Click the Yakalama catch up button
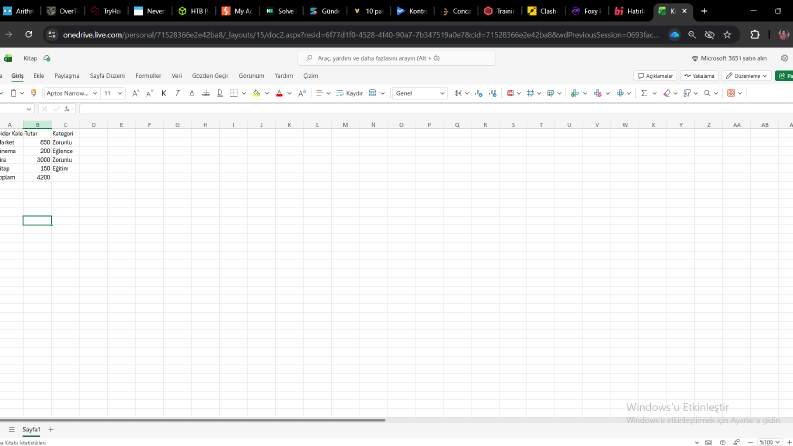This screenshot has width=793, height=446. coord(699,76)
